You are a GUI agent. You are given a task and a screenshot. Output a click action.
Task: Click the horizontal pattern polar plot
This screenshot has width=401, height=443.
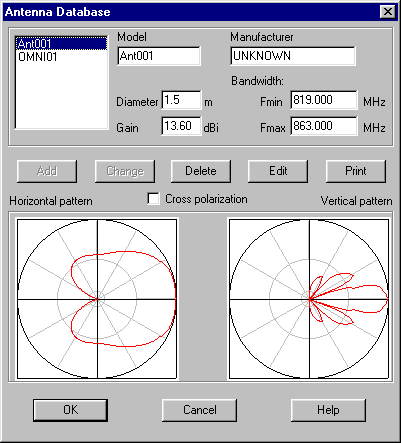tap(97, 299)
